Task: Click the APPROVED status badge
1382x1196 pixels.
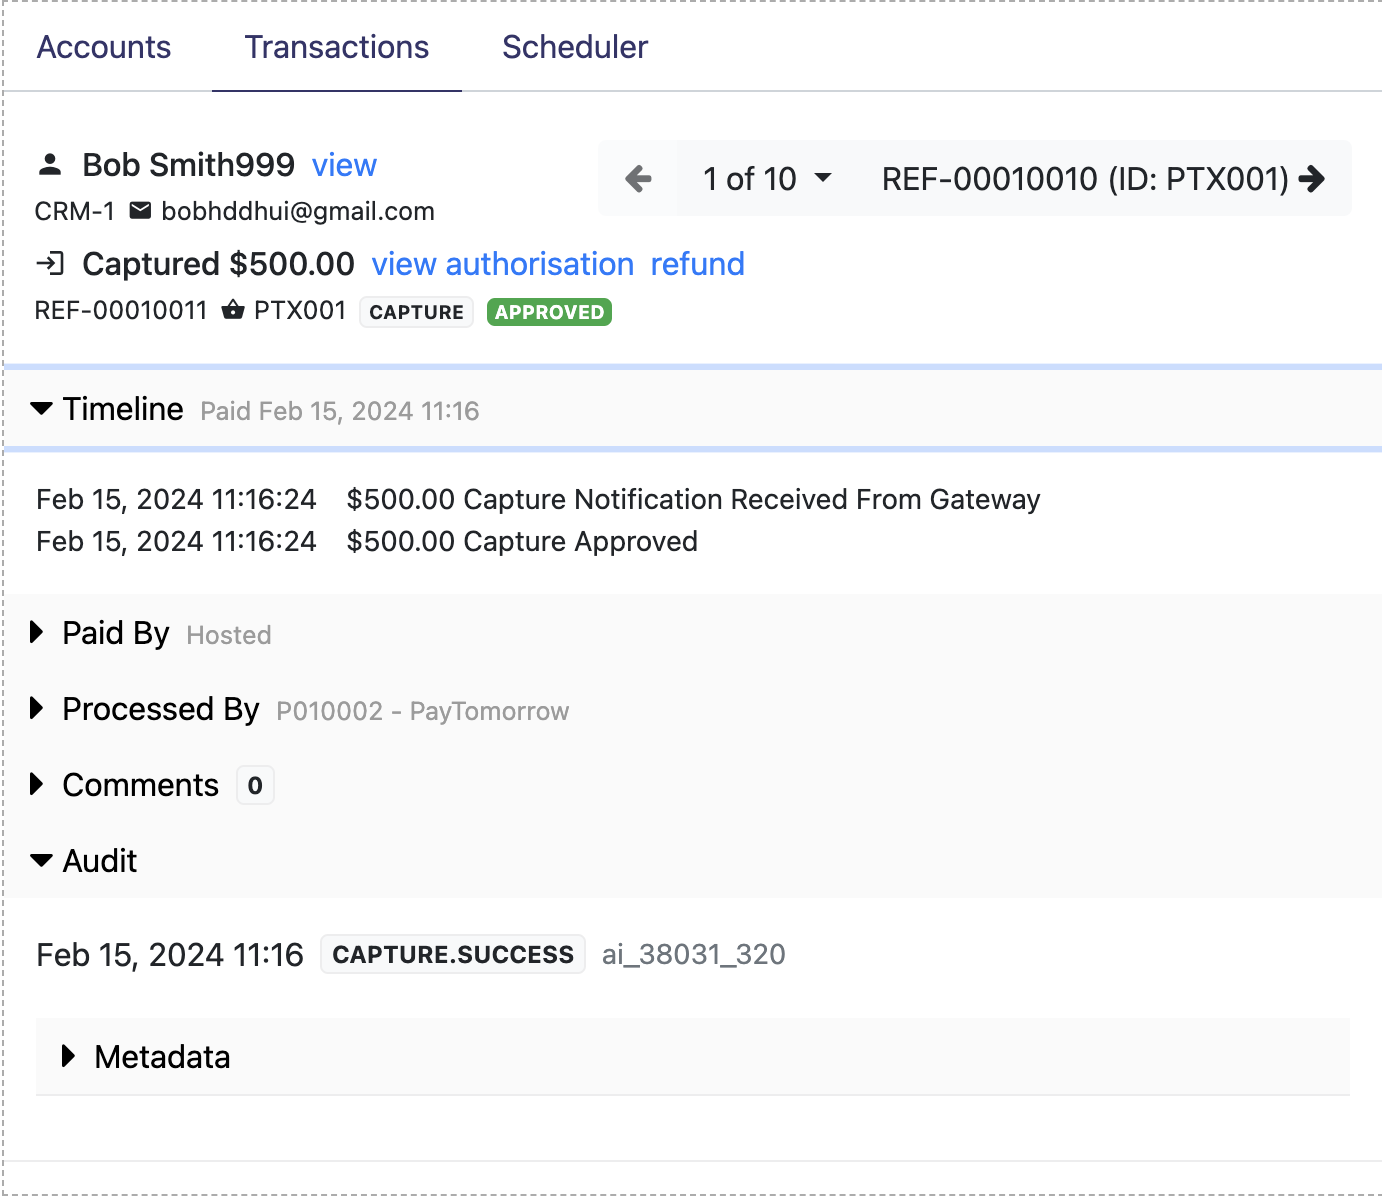Action: 549,312
